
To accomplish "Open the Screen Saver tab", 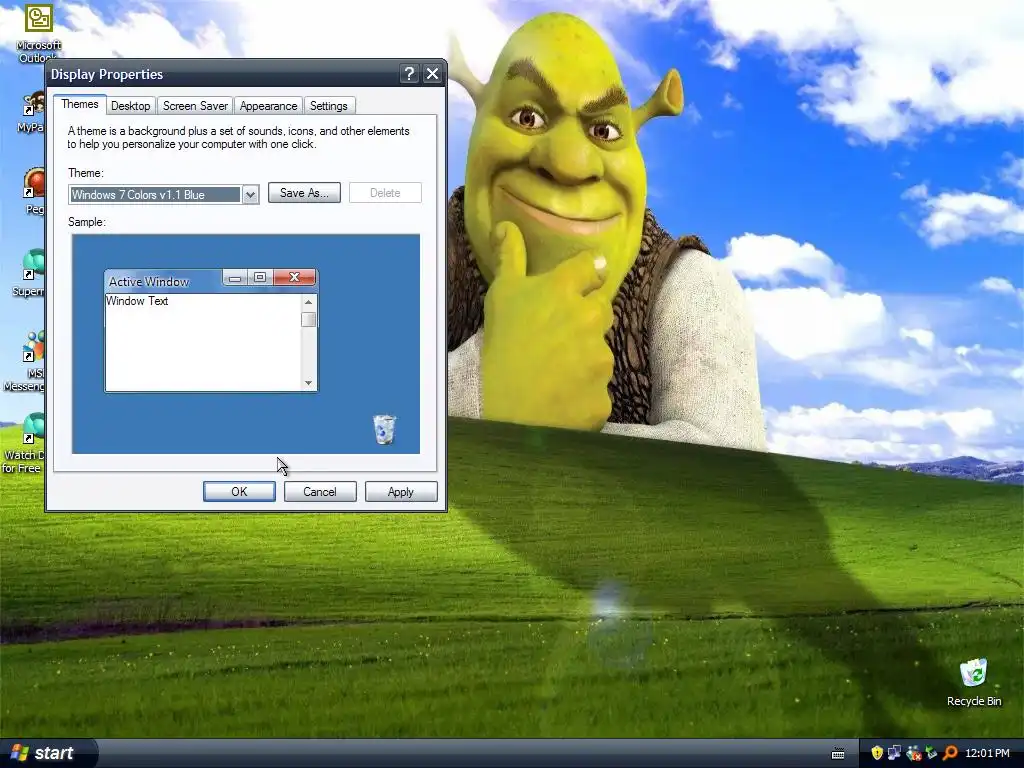I will click(195, 106).
